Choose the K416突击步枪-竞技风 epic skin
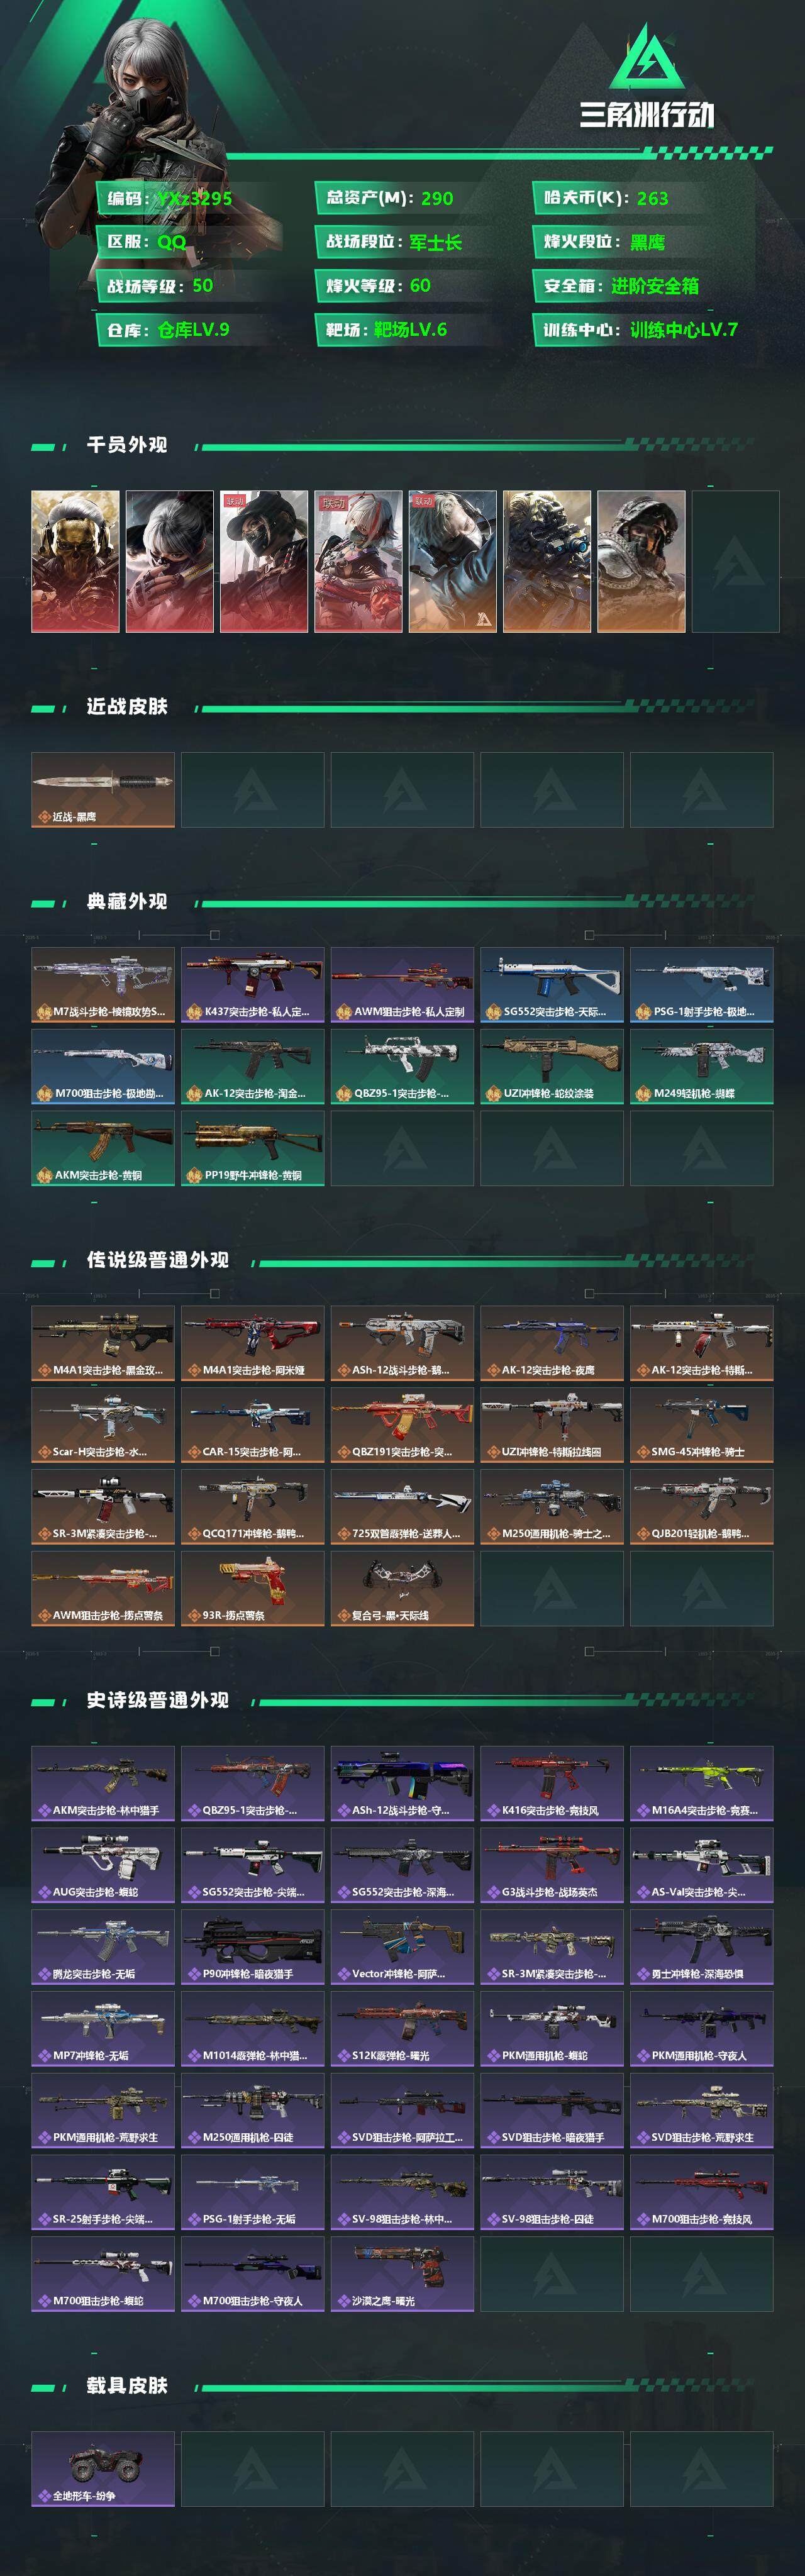 point(552,1783)
